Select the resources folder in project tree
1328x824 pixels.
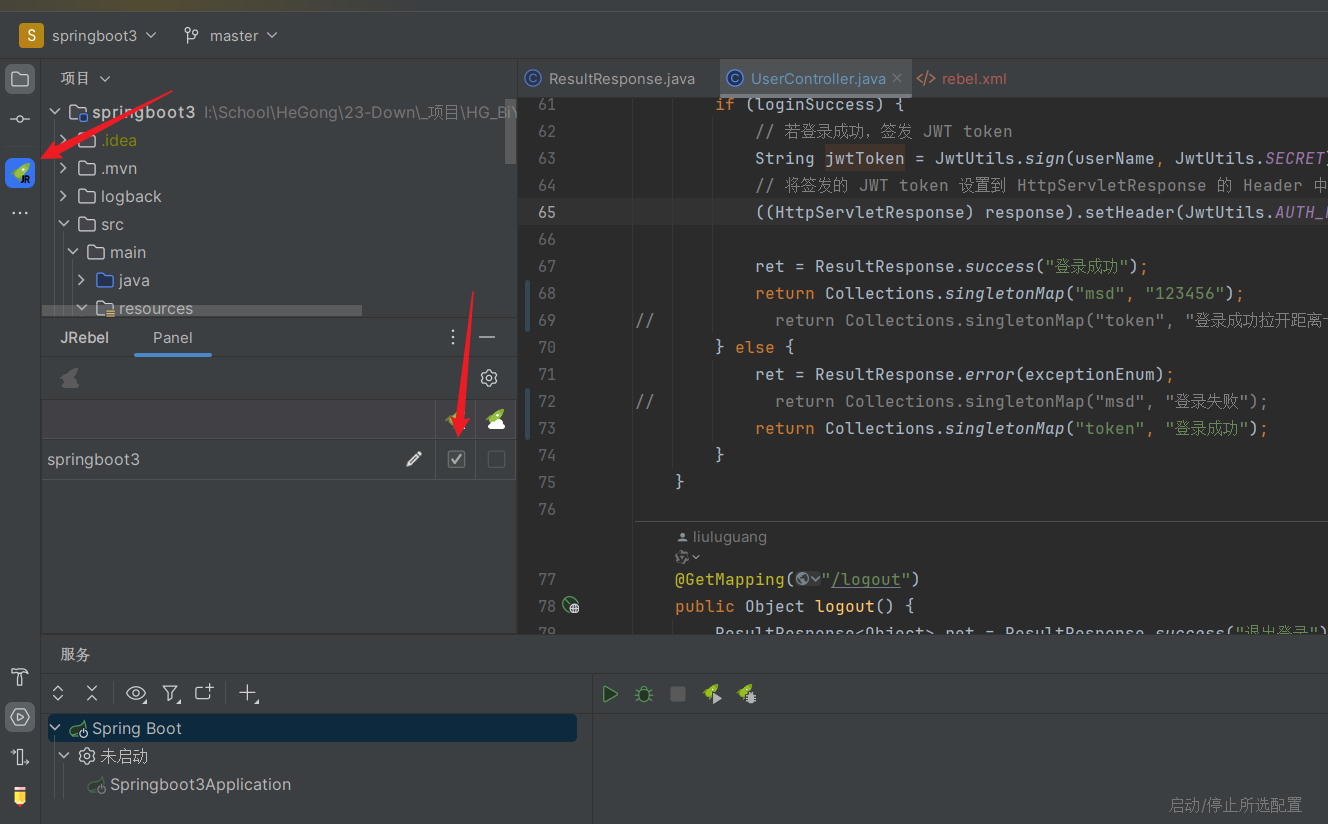[x=156, y=308]
